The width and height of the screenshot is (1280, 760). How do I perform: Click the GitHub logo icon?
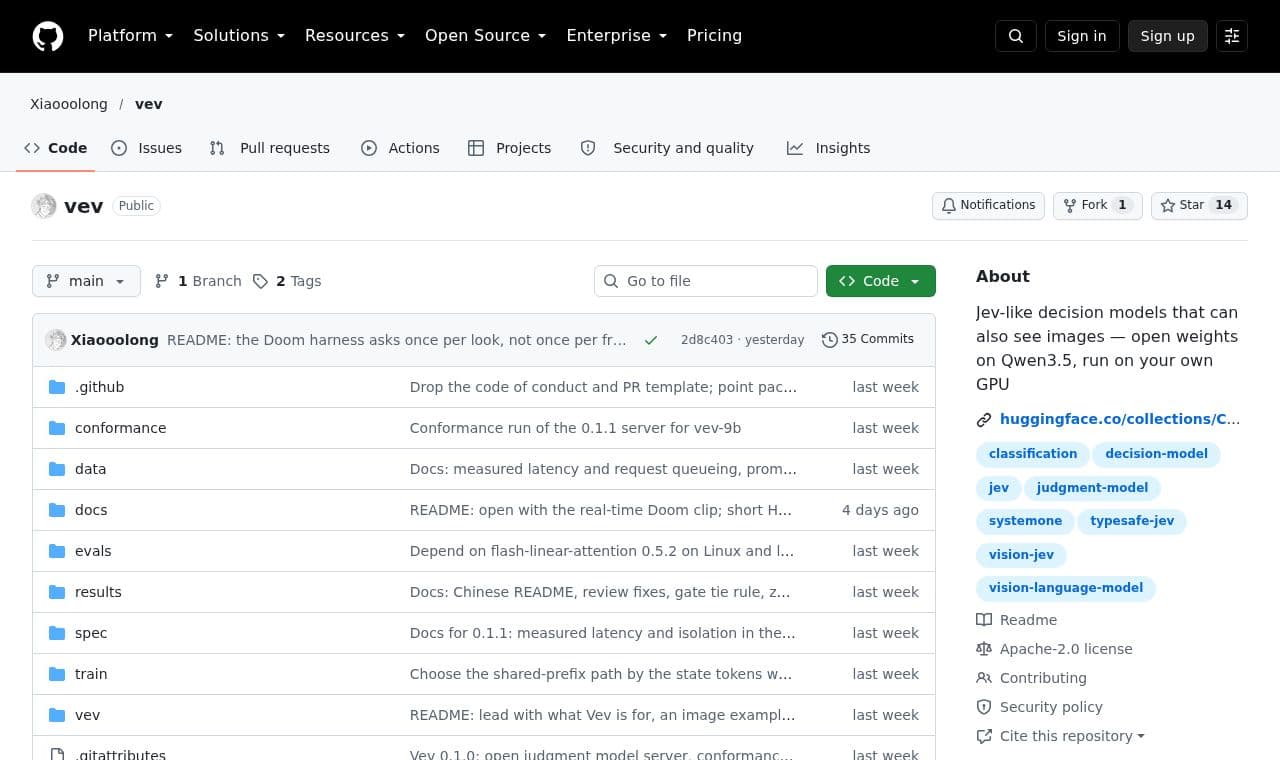pos(48,36)
